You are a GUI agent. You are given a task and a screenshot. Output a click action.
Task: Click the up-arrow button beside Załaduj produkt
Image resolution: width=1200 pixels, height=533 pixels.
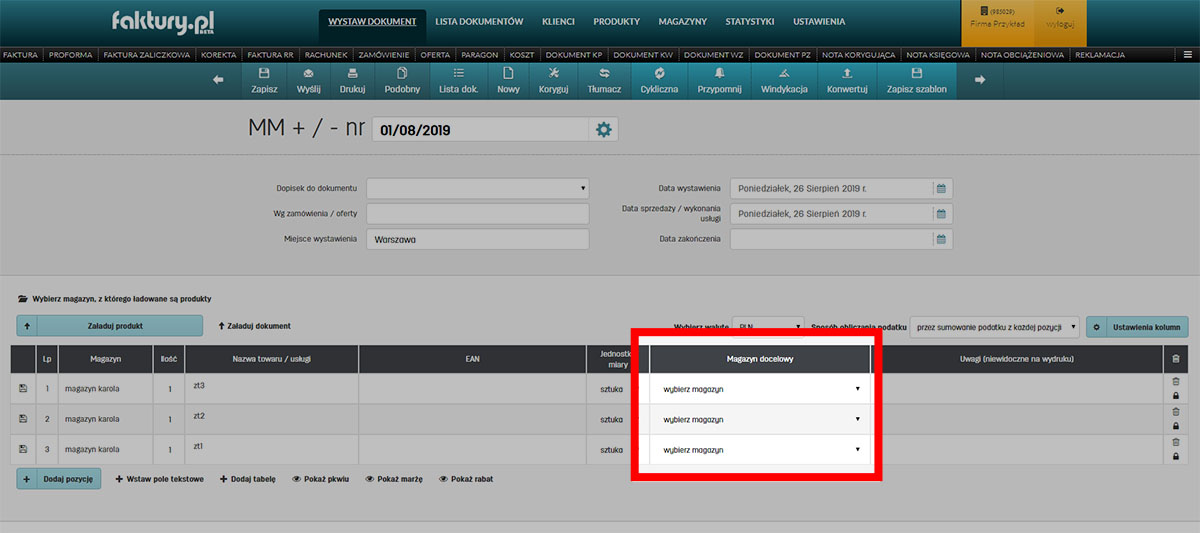click(x=27, y=326)
